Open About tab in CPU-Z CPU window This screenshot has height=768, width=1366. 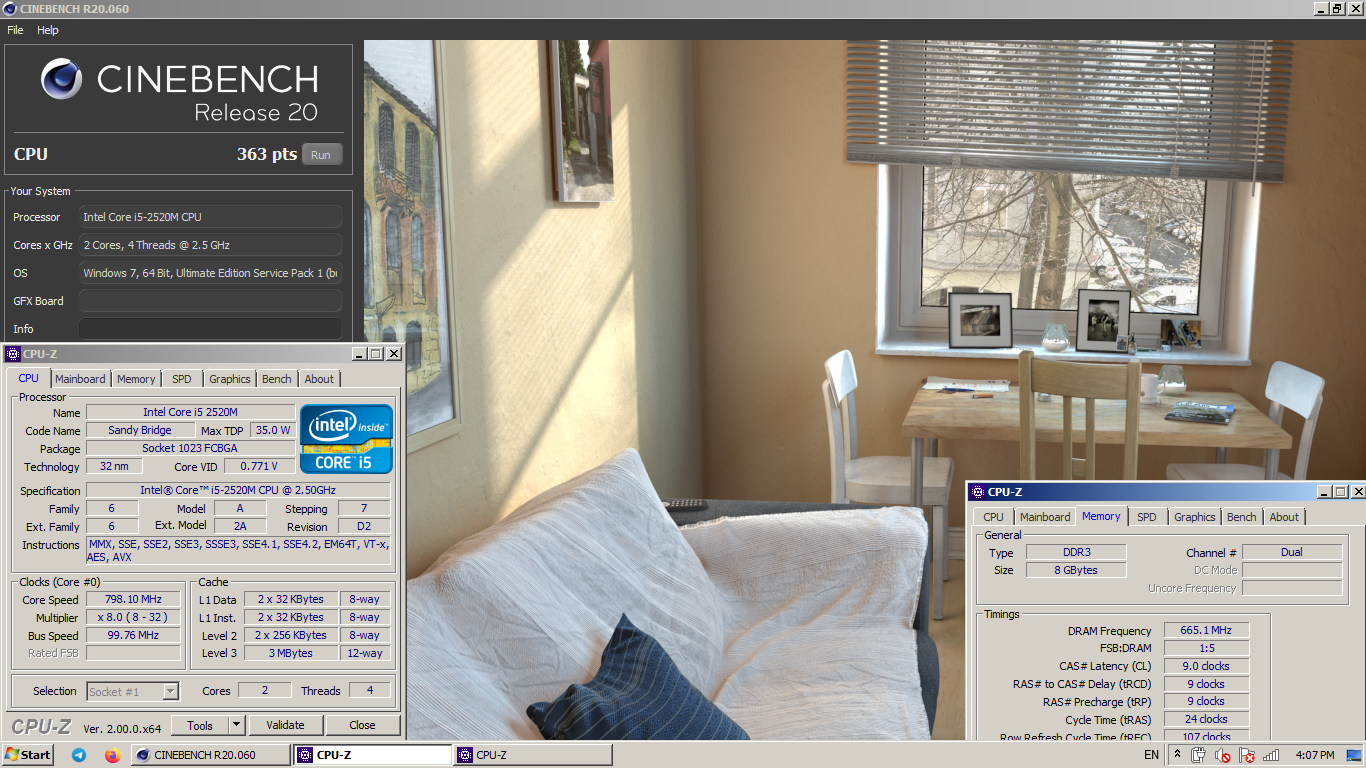pos(319,379)
